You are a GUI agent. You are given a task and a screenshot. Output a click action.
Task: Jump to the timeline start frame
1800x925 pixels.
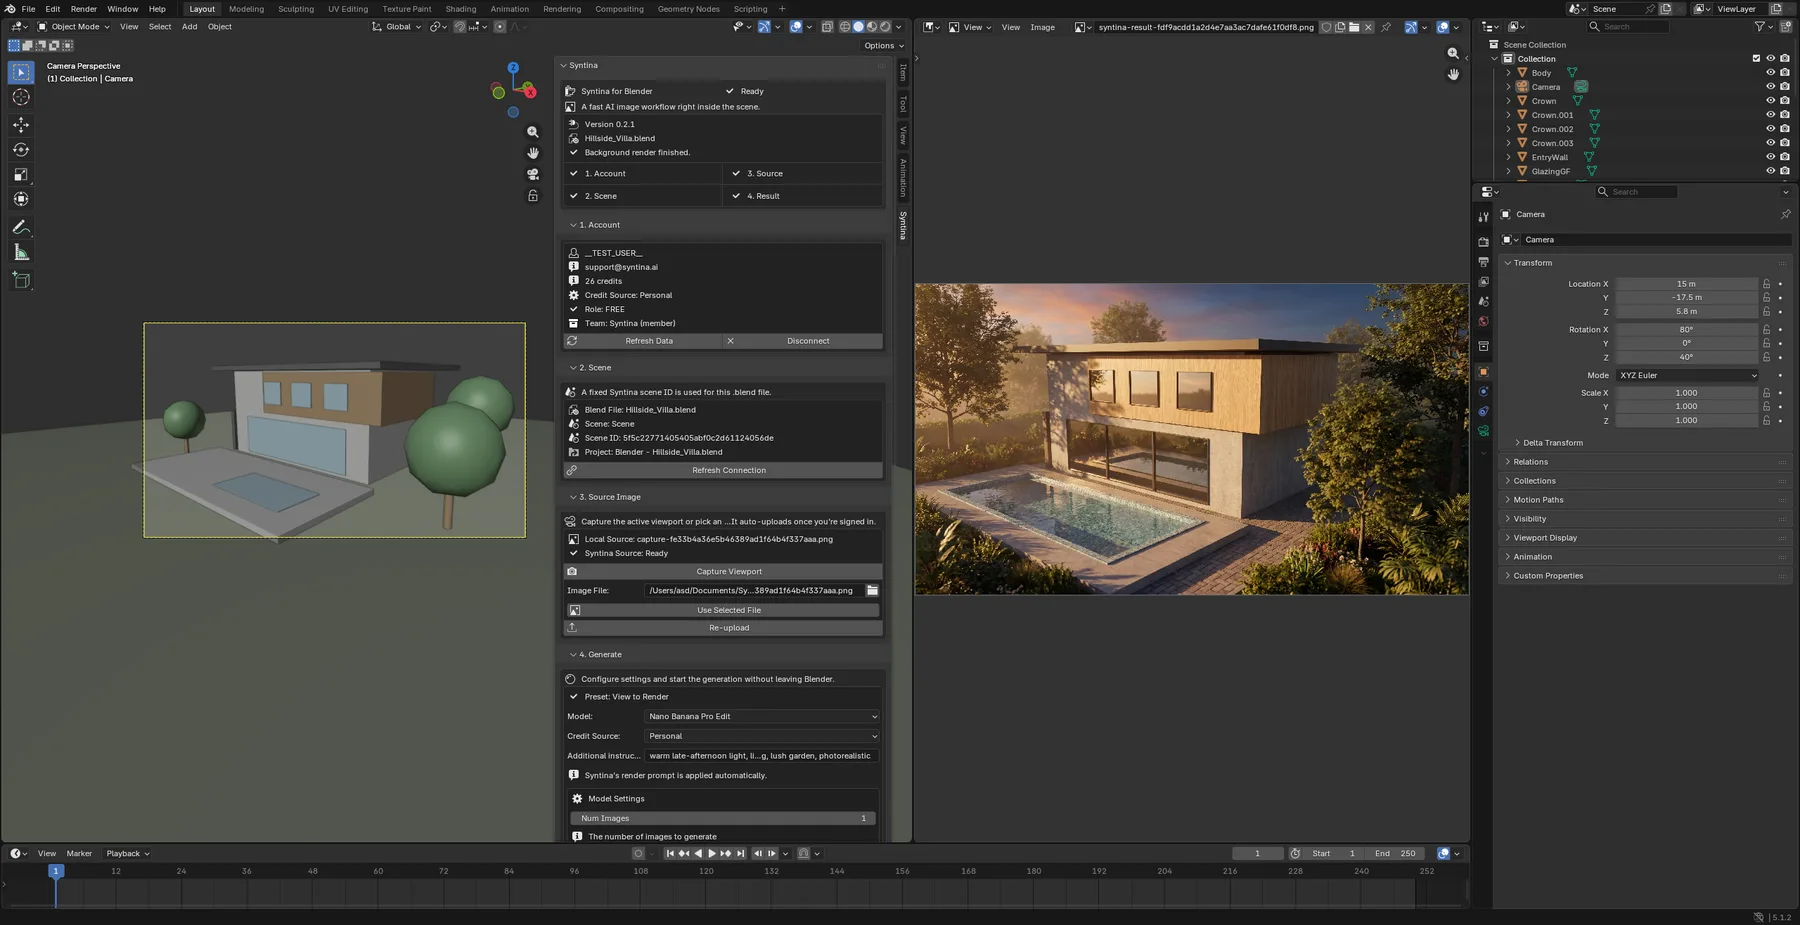pyautogui.click(x=670, y=854)
